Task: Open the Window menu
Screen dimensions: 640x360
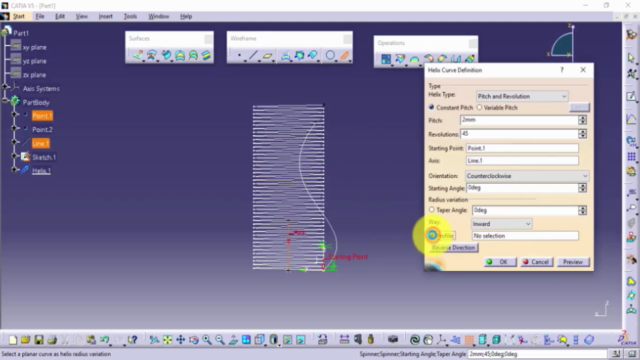Action: 158,16
